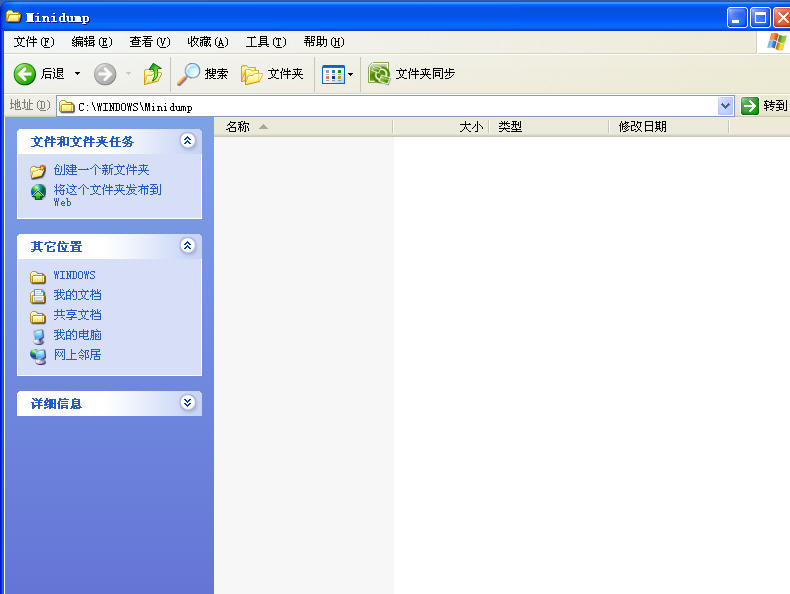The height and width of the screenshot is (594, 790).
Task: Click the green Go (转到) button
Action: coord(764,106)
